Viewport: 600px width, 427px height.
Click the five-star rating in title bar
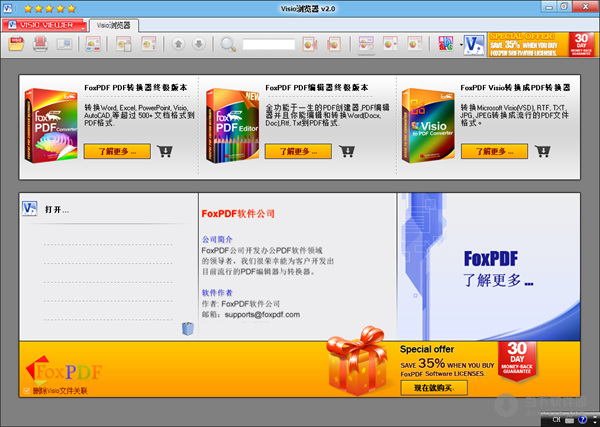(x=49, y=8)
